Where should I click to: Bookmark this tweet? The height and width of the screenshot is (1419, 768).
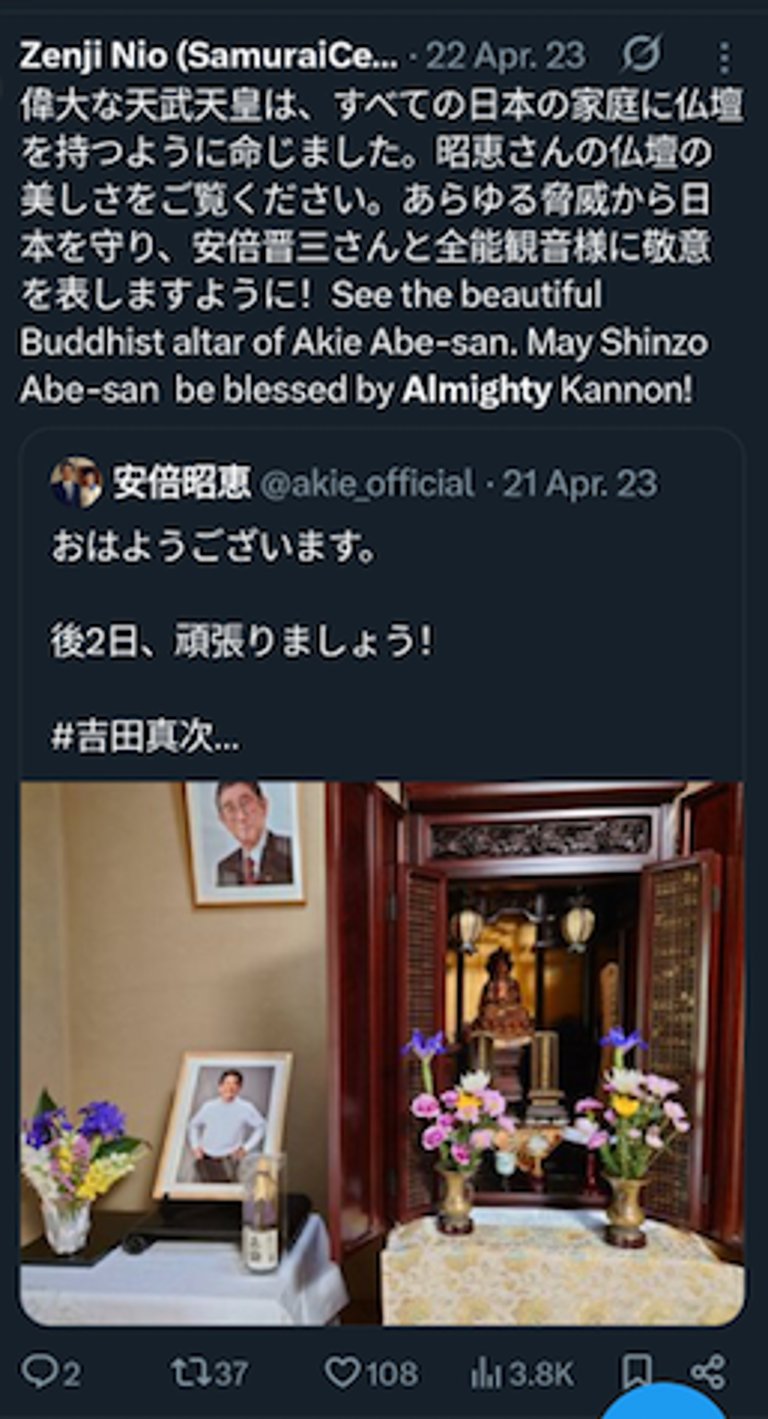click(637, 1372)
